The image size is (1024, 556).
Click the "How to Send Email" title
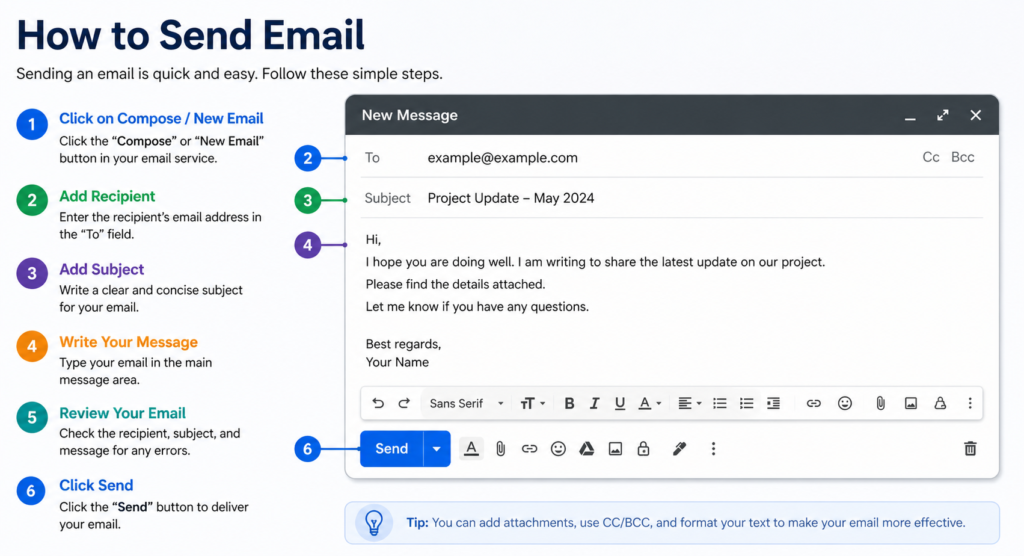pos(190,35)
